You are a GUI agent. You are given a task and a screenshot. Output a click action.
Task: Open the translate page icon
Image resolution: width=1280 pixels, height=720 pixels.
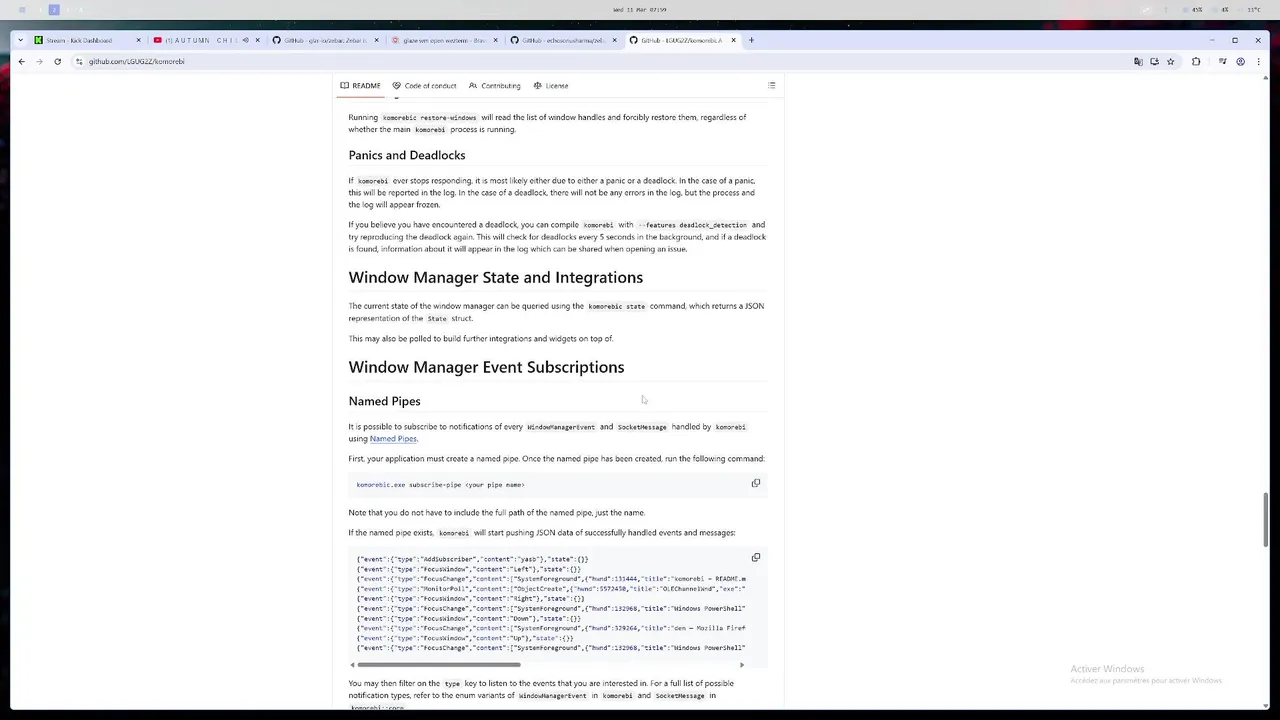1138,61
